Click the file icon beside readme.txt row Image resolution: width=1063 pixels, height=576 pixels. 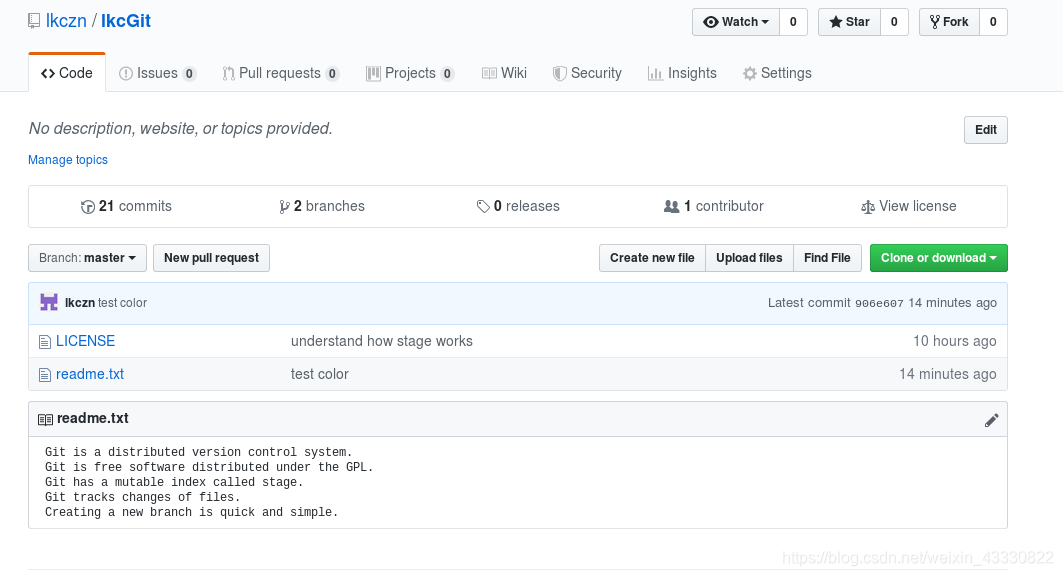(45, 375)
